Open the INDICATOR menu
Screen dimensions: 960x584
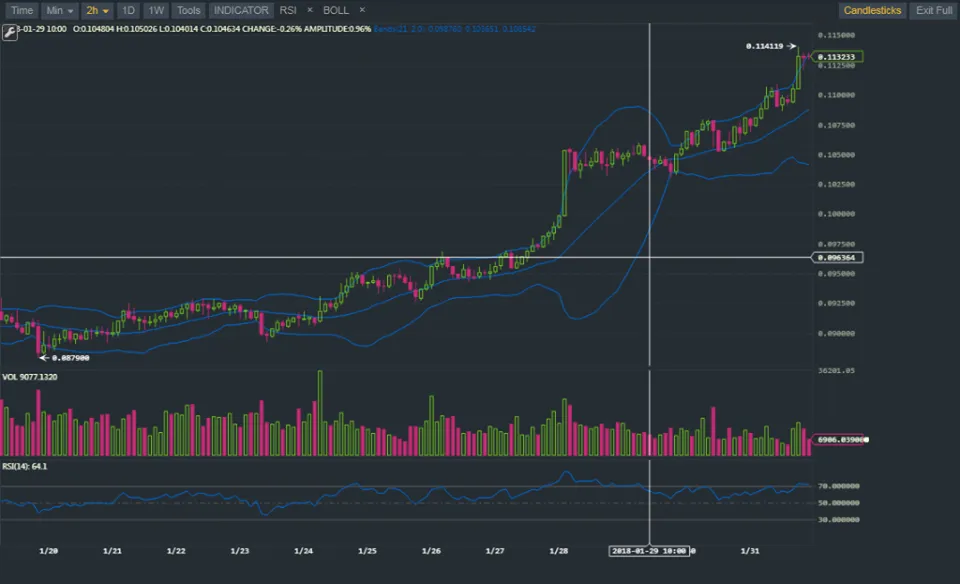coord(241,10)
